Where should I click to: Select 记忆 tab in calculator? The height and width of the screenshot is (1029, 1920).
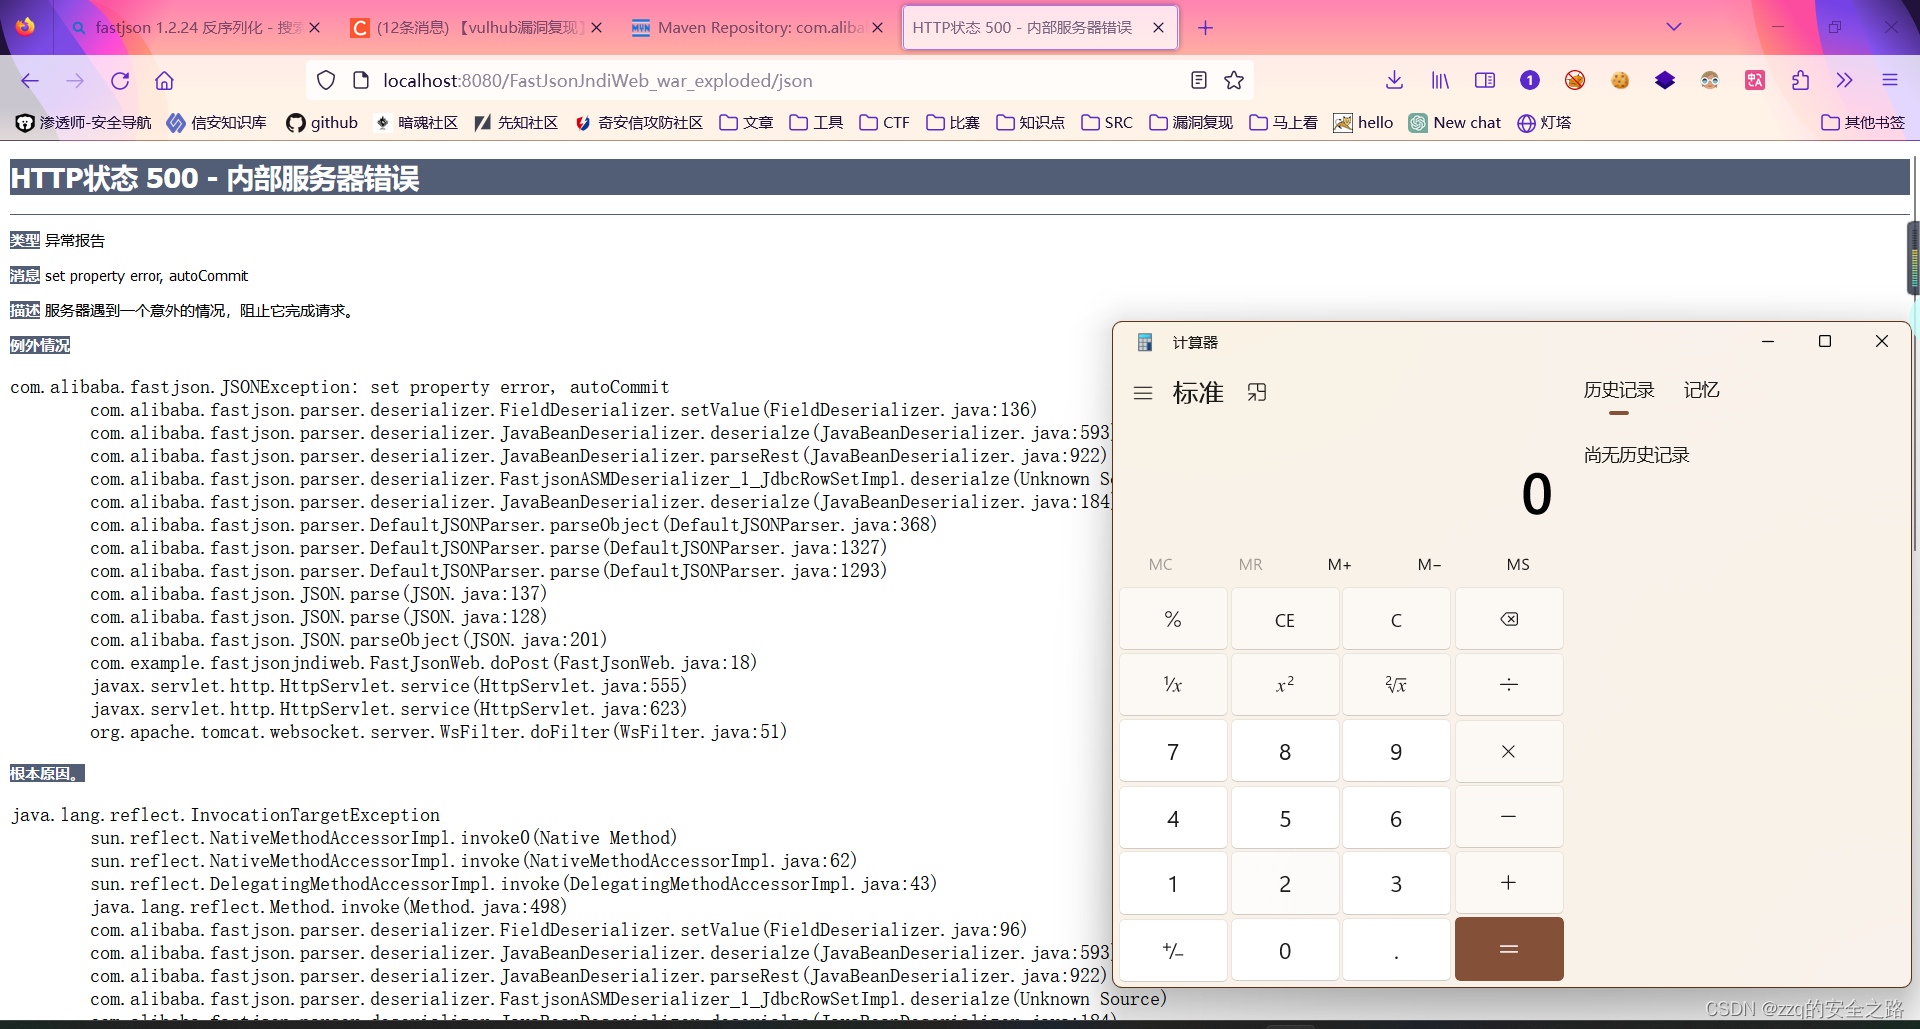pos(1701,391)
